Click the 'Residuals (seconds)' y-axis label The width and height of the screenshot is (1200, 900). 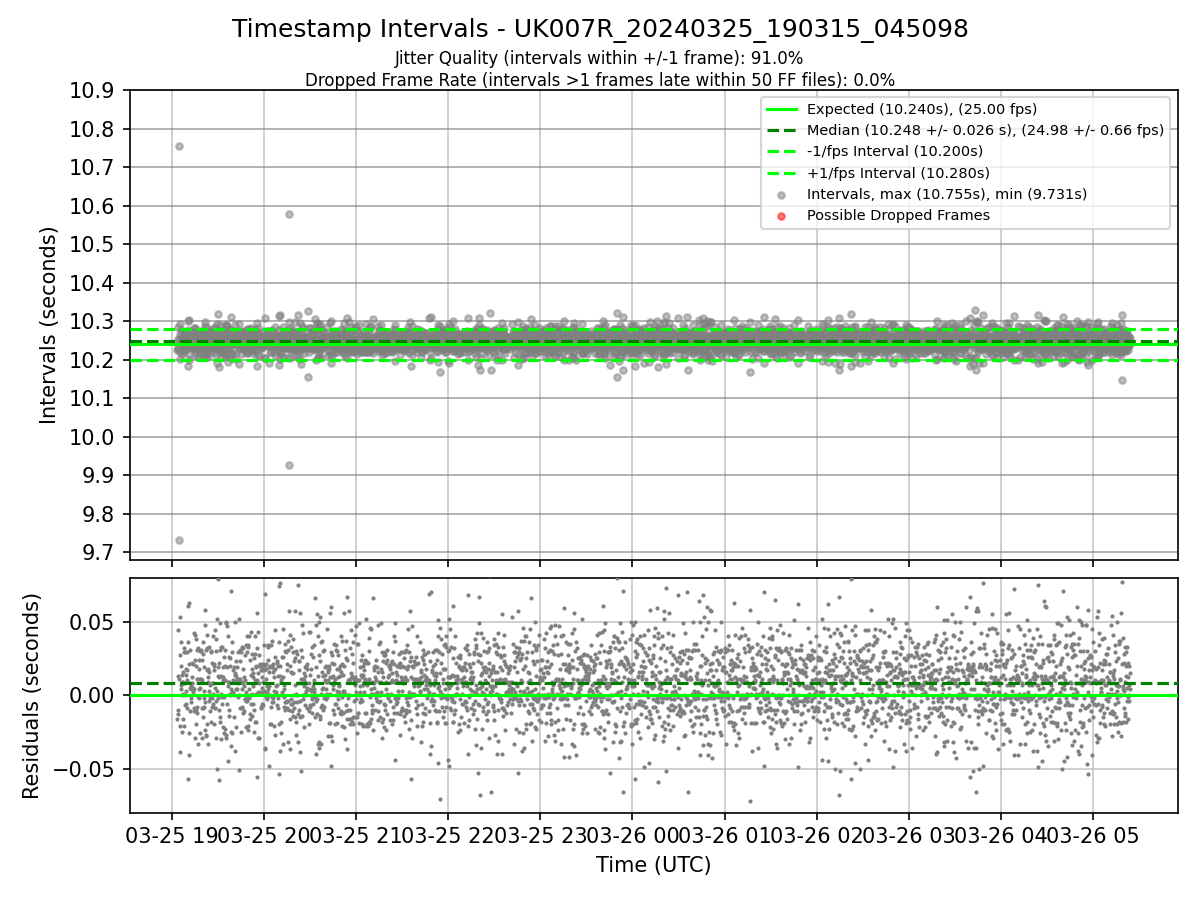point(31,696)
